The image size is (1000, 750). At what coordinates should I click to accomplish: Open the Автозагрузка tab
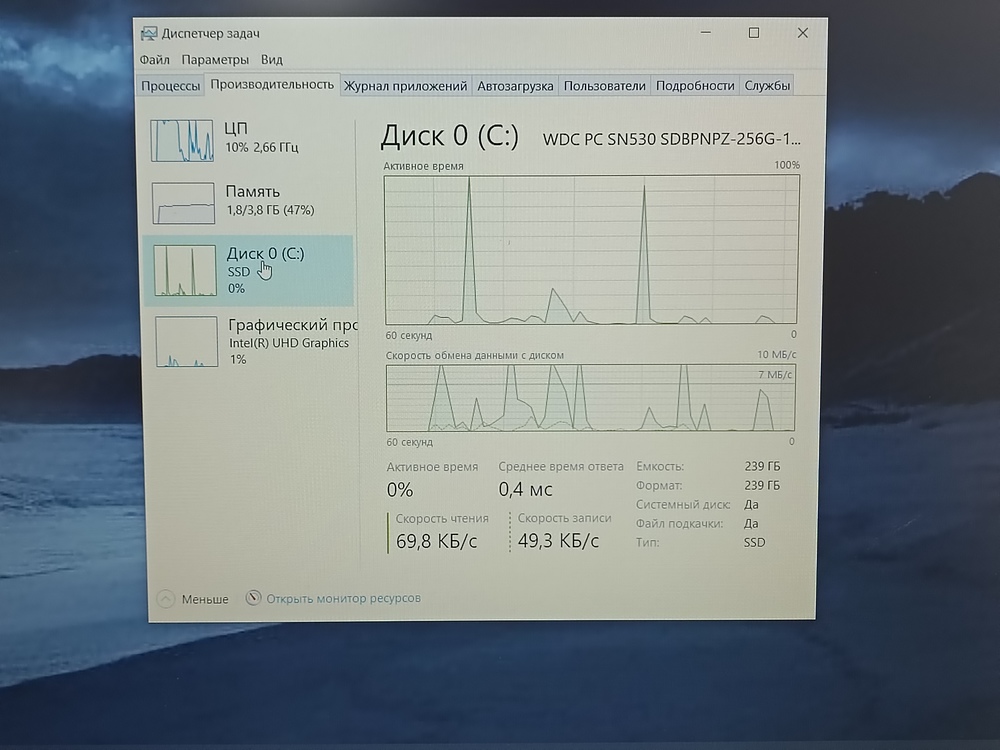click(x=515, y=86)
